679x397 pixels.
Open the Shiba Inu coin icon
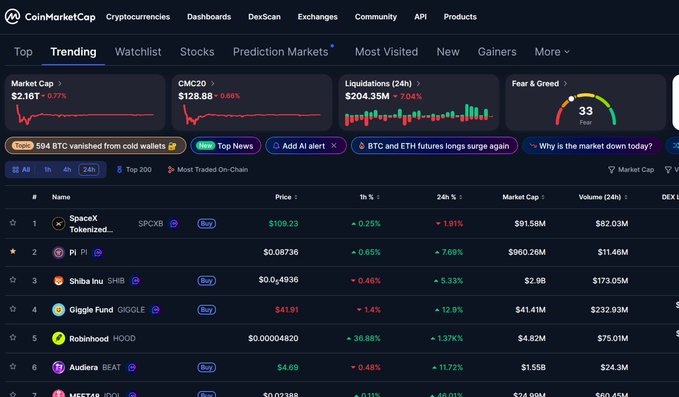click(x=58, y=281)
